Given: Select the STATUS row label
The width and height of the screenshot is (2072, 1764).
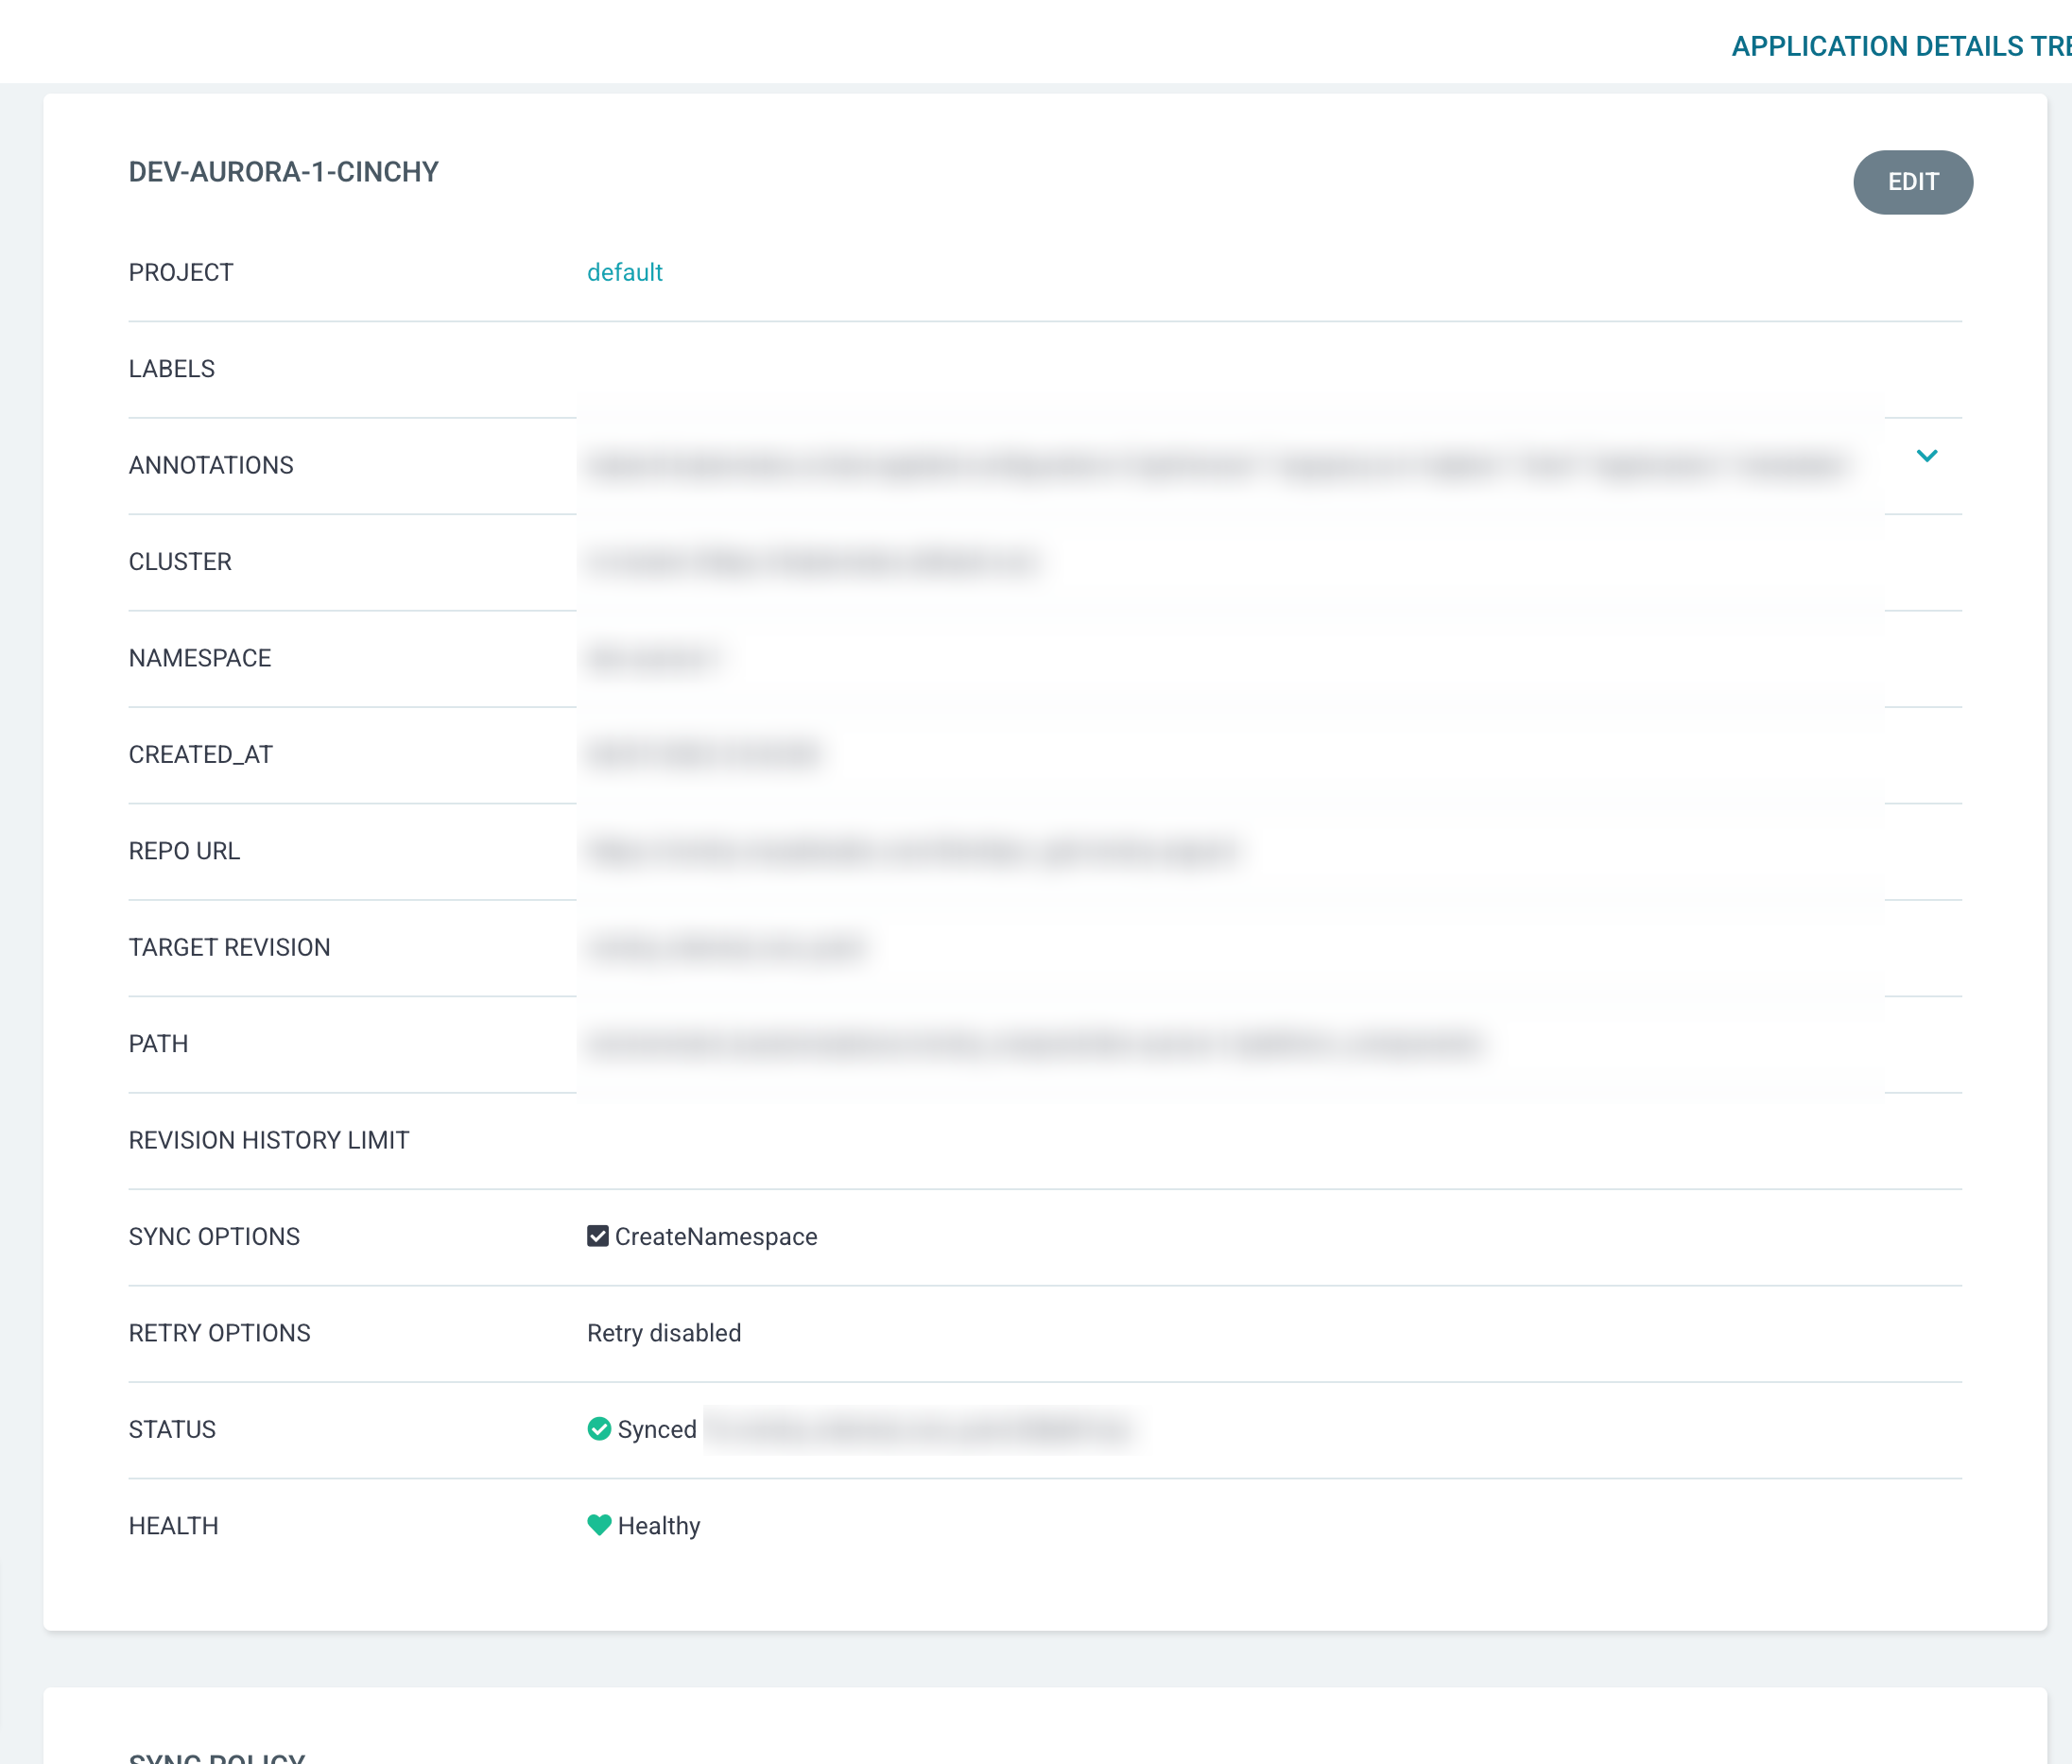Looking at the screenshot, I should coord(172,1429).
